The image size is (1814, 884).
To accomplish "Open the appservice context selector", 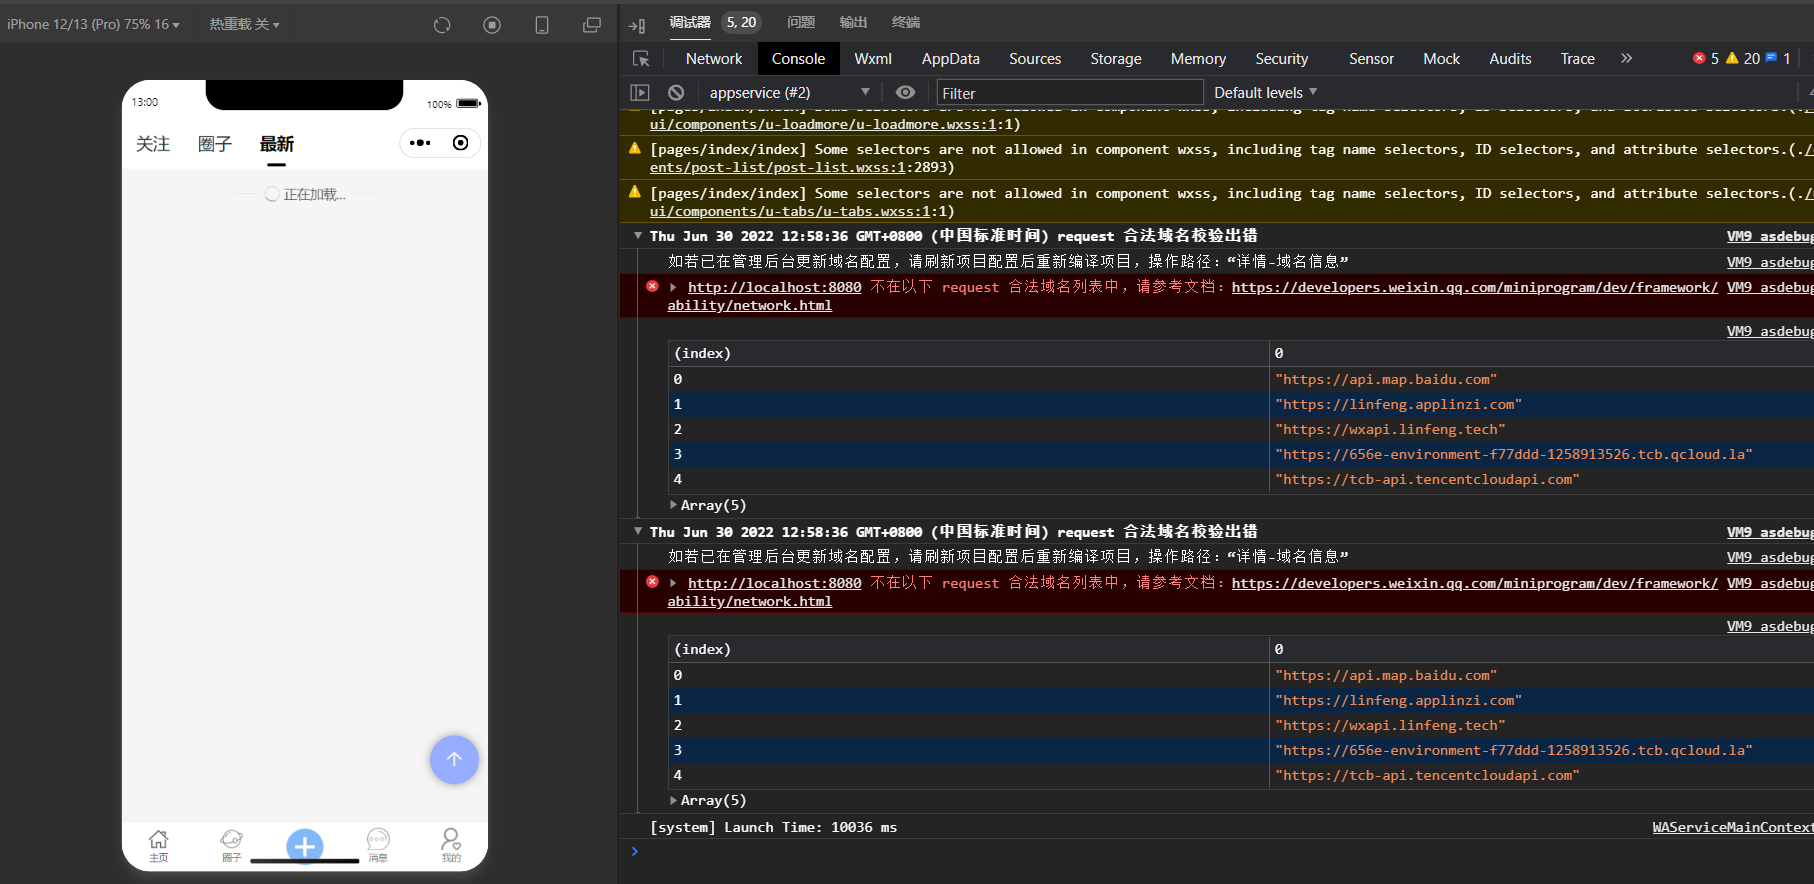I will pos(788,92).
